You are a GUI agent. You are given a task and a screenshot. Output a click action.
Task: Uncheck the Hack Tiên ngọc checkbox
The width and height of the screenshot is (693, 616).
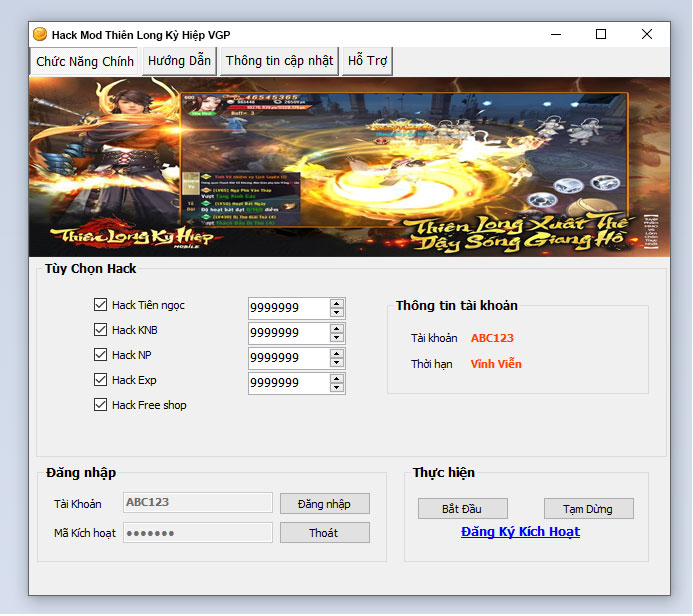100,304
